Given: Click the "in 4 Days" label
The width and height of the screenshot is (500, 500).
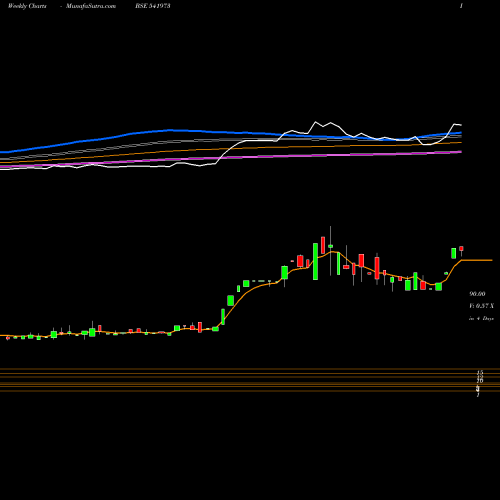Looking at the screenshot, I should [x=481, y=318].
